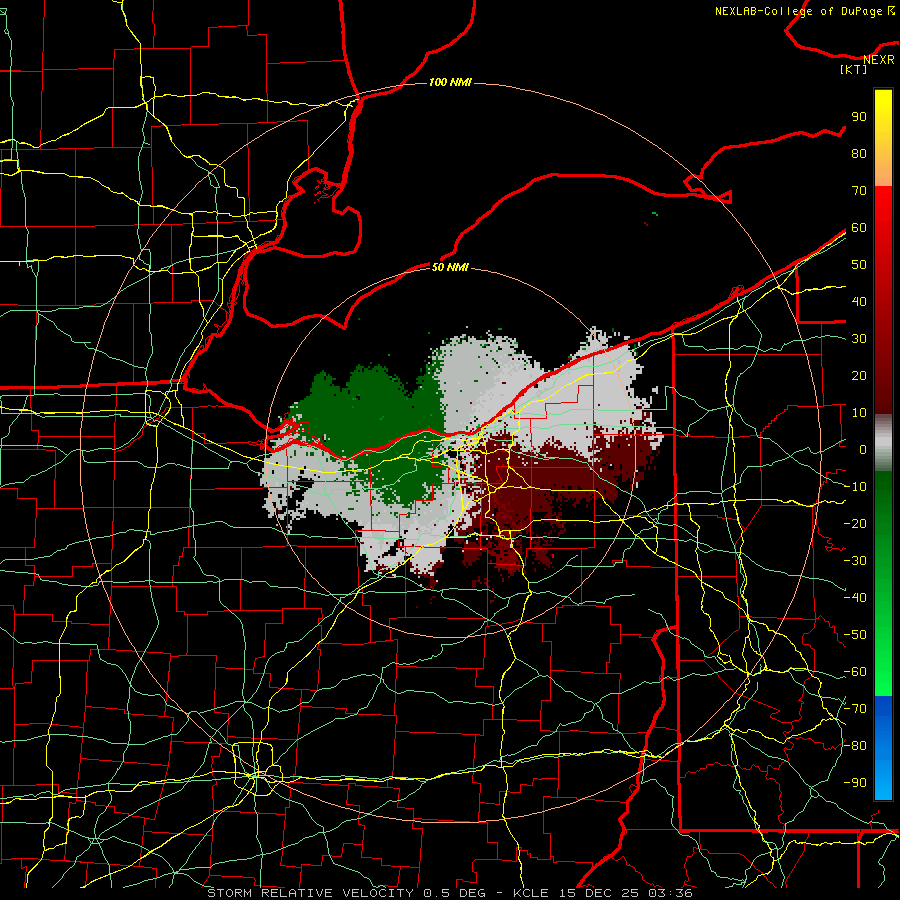
Task: Pick the blue bottom segment of color bar
Action: tap(883, 748)
